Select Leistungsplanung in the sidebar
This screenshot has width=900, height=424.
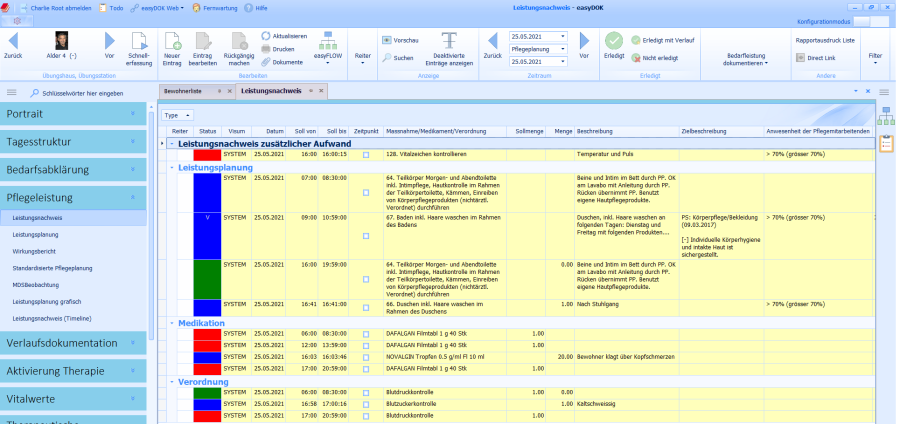point(36,233)
